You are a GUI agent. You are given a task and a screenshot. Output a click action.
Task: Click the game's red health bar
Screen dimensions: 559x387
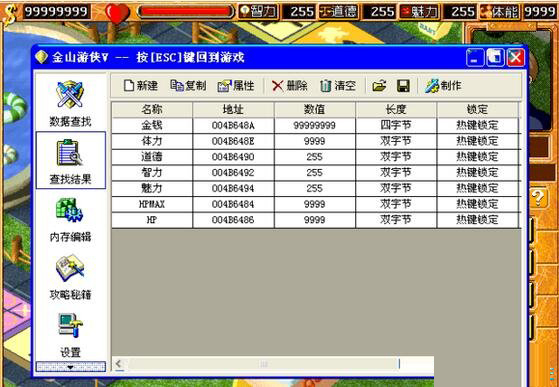pos(185,11)
